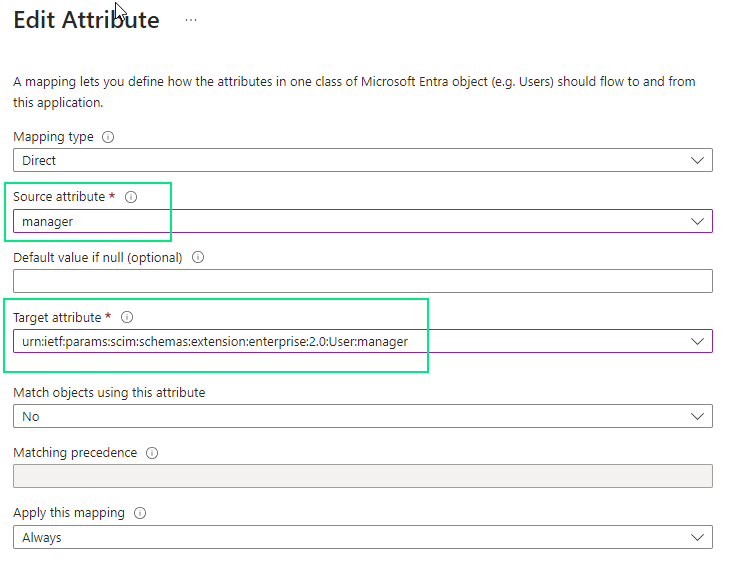The width and height of the screenshot is (743, 566).
Task: Click the Target attribute field label
Action: click(x=57, y=317)
